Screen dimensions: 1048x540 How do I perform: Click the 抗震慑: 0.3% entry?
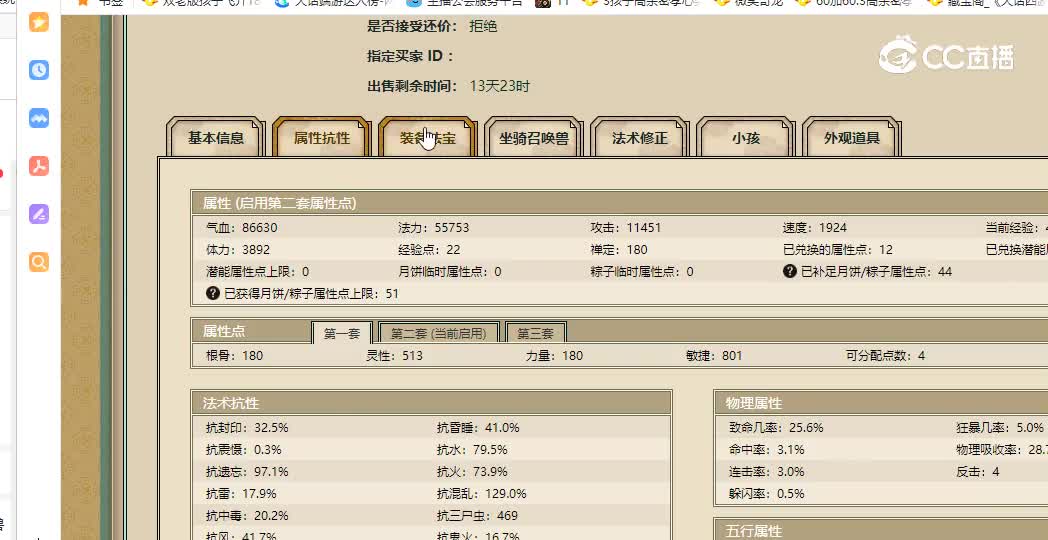(x=244, y=450)
